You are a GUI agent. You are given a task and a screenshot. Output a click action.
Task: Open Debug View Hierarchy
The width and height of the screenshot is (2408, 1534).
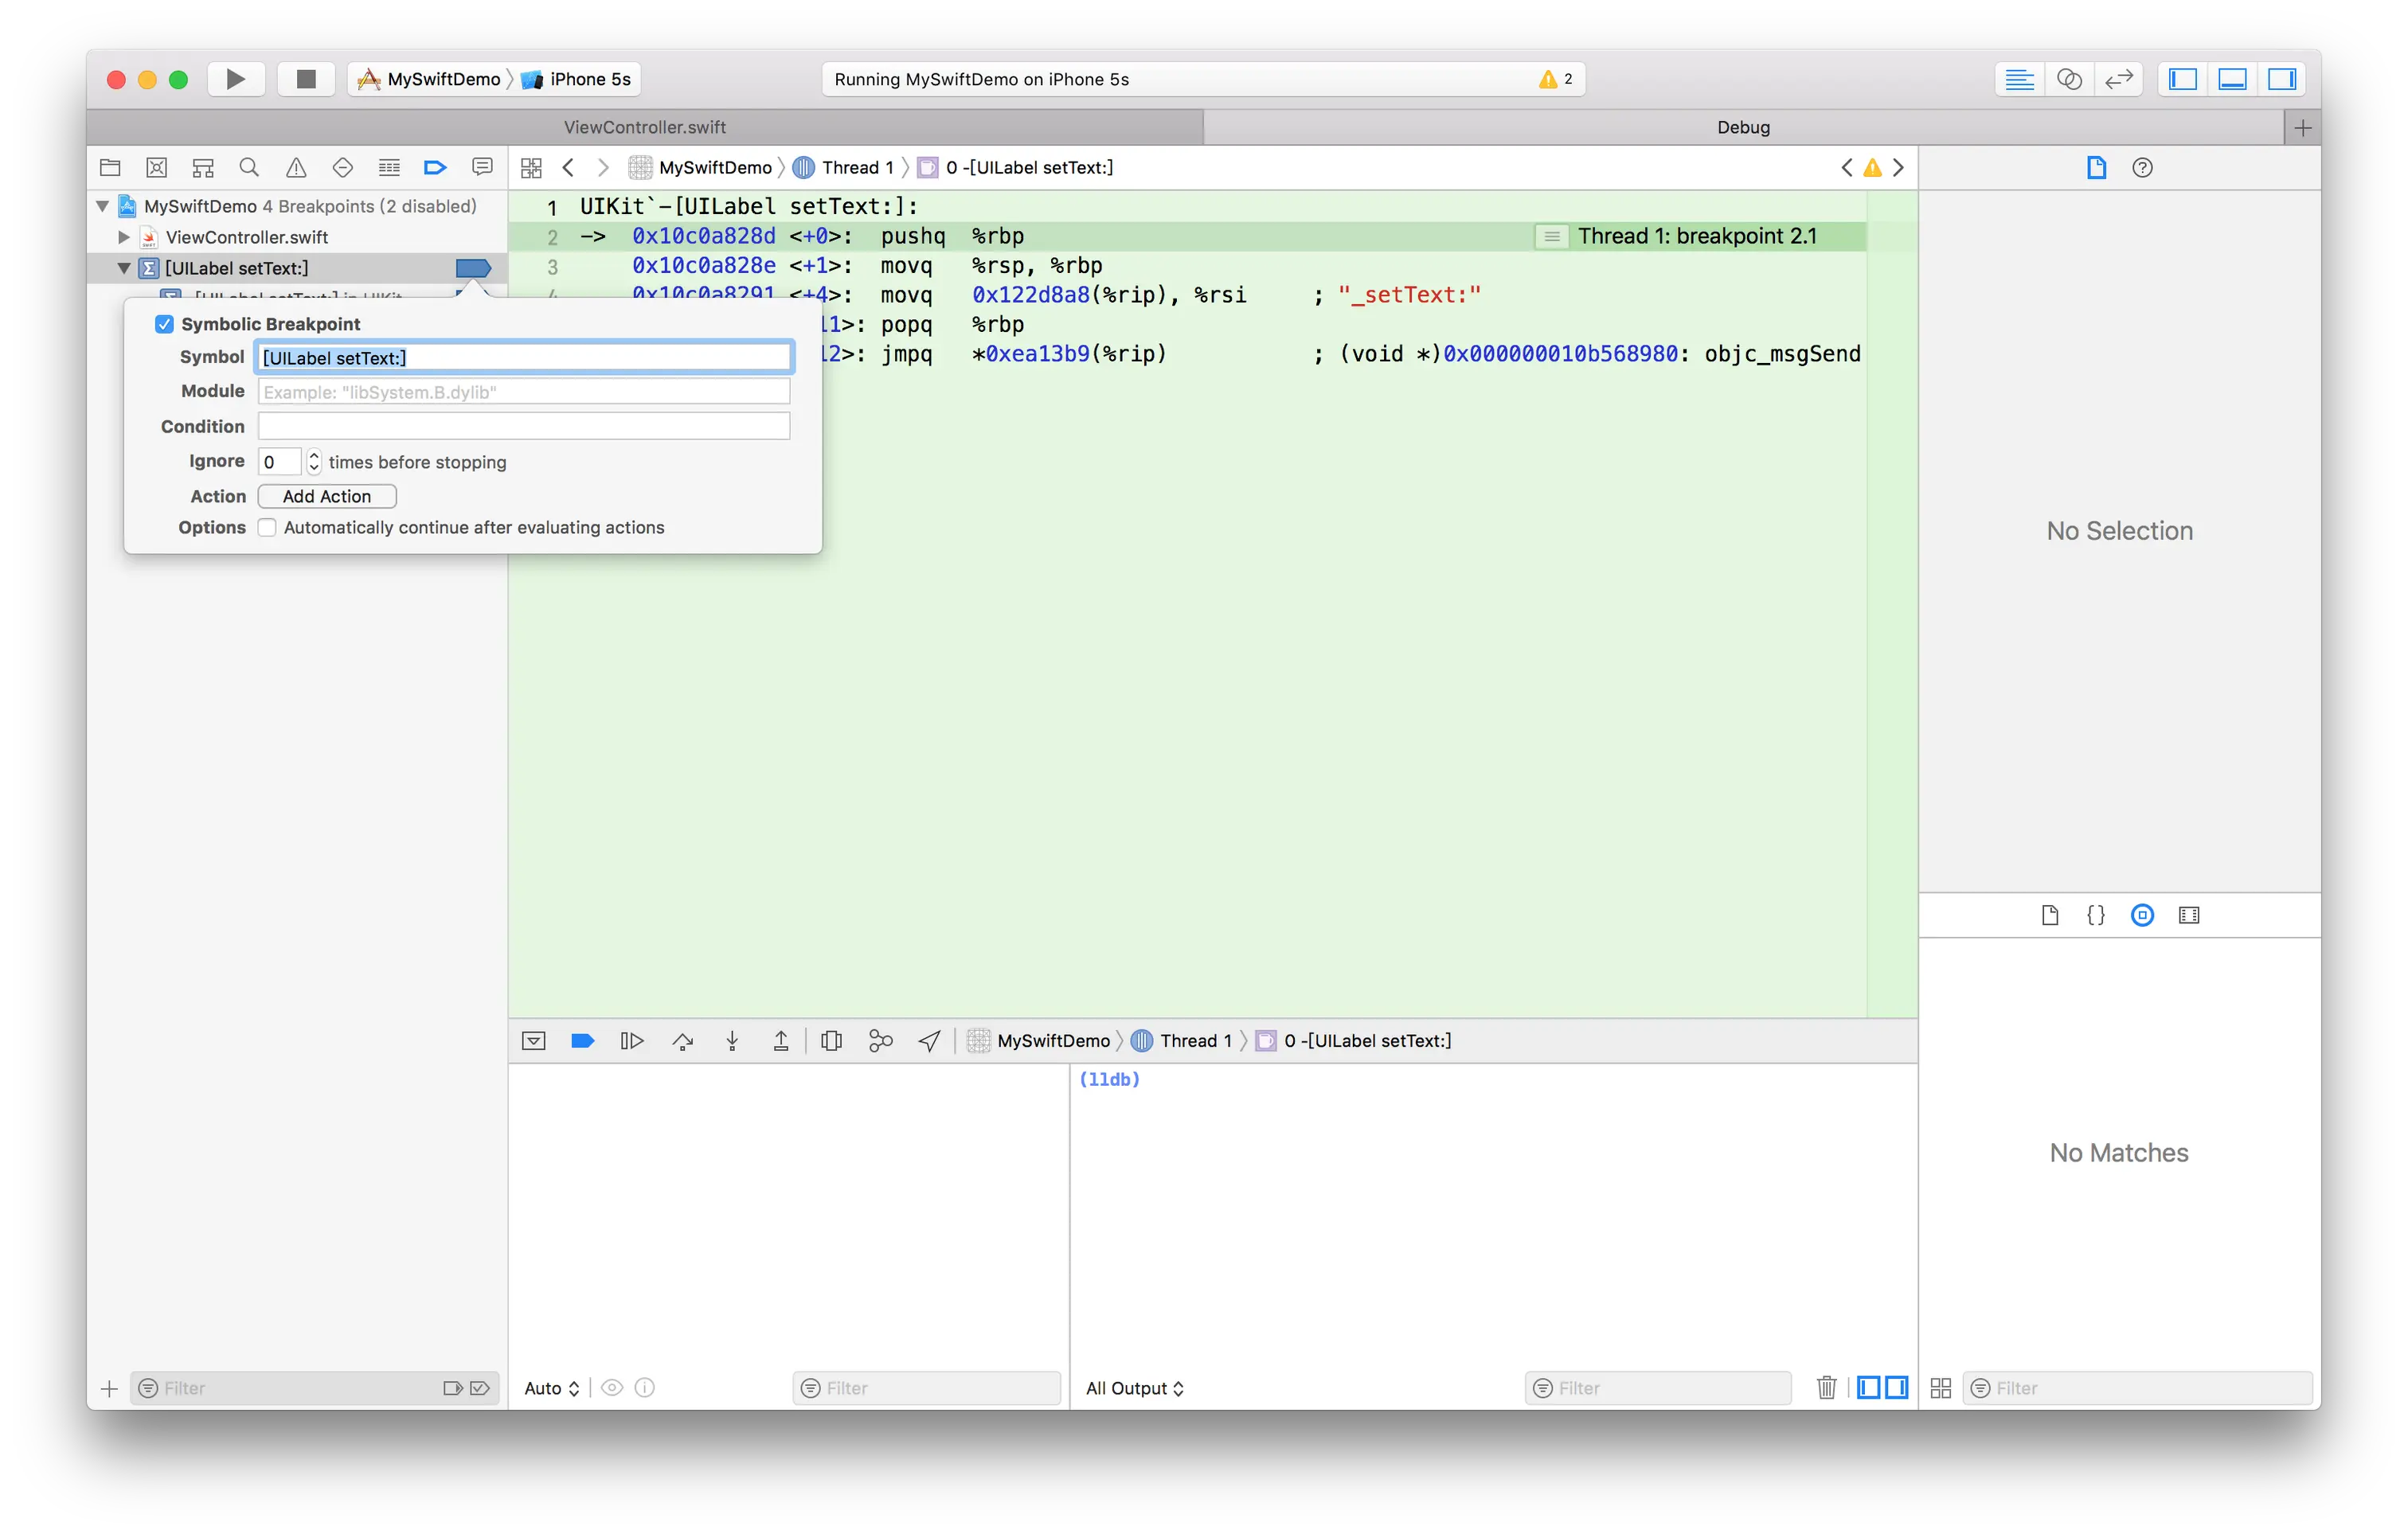coord(831,1041)
